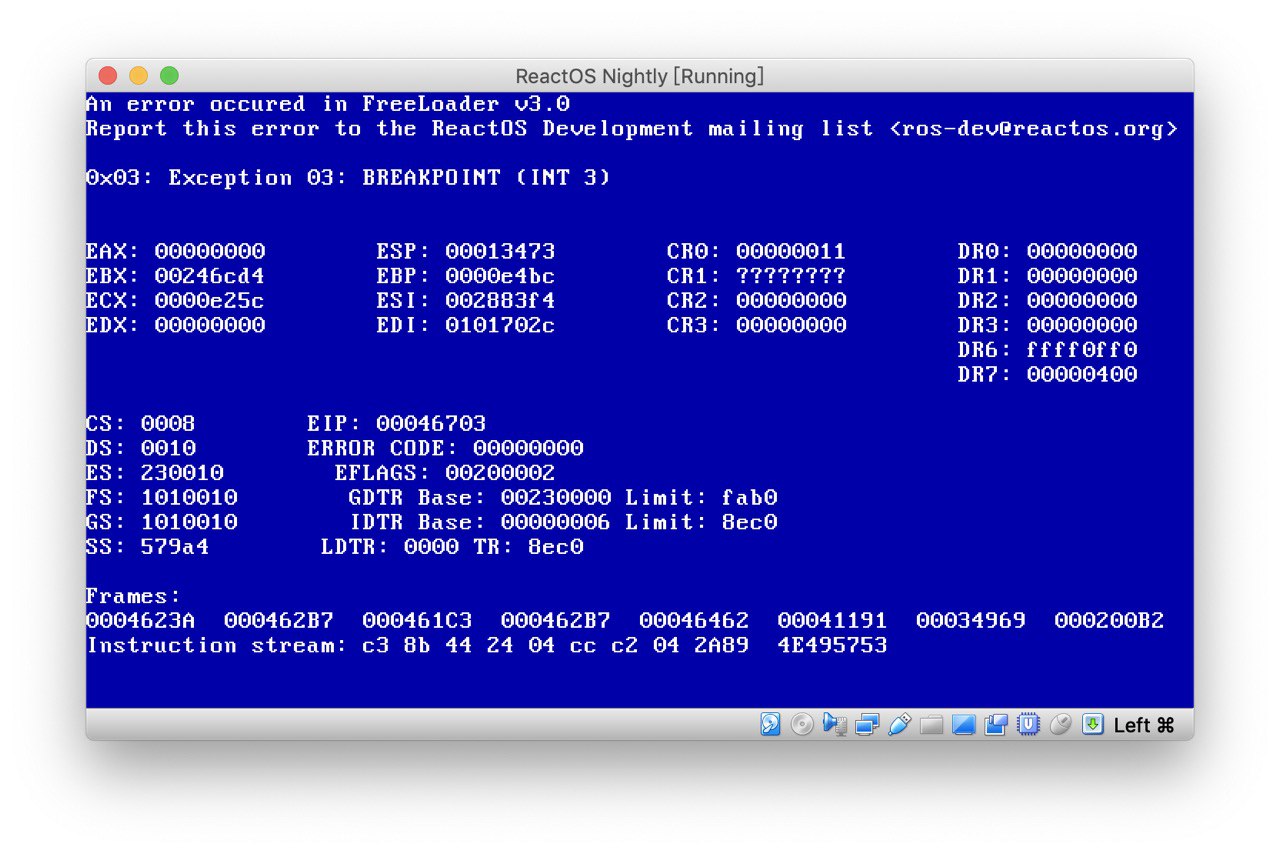
Task: Select the SS segment value 579a4
Action: (175, 547)
